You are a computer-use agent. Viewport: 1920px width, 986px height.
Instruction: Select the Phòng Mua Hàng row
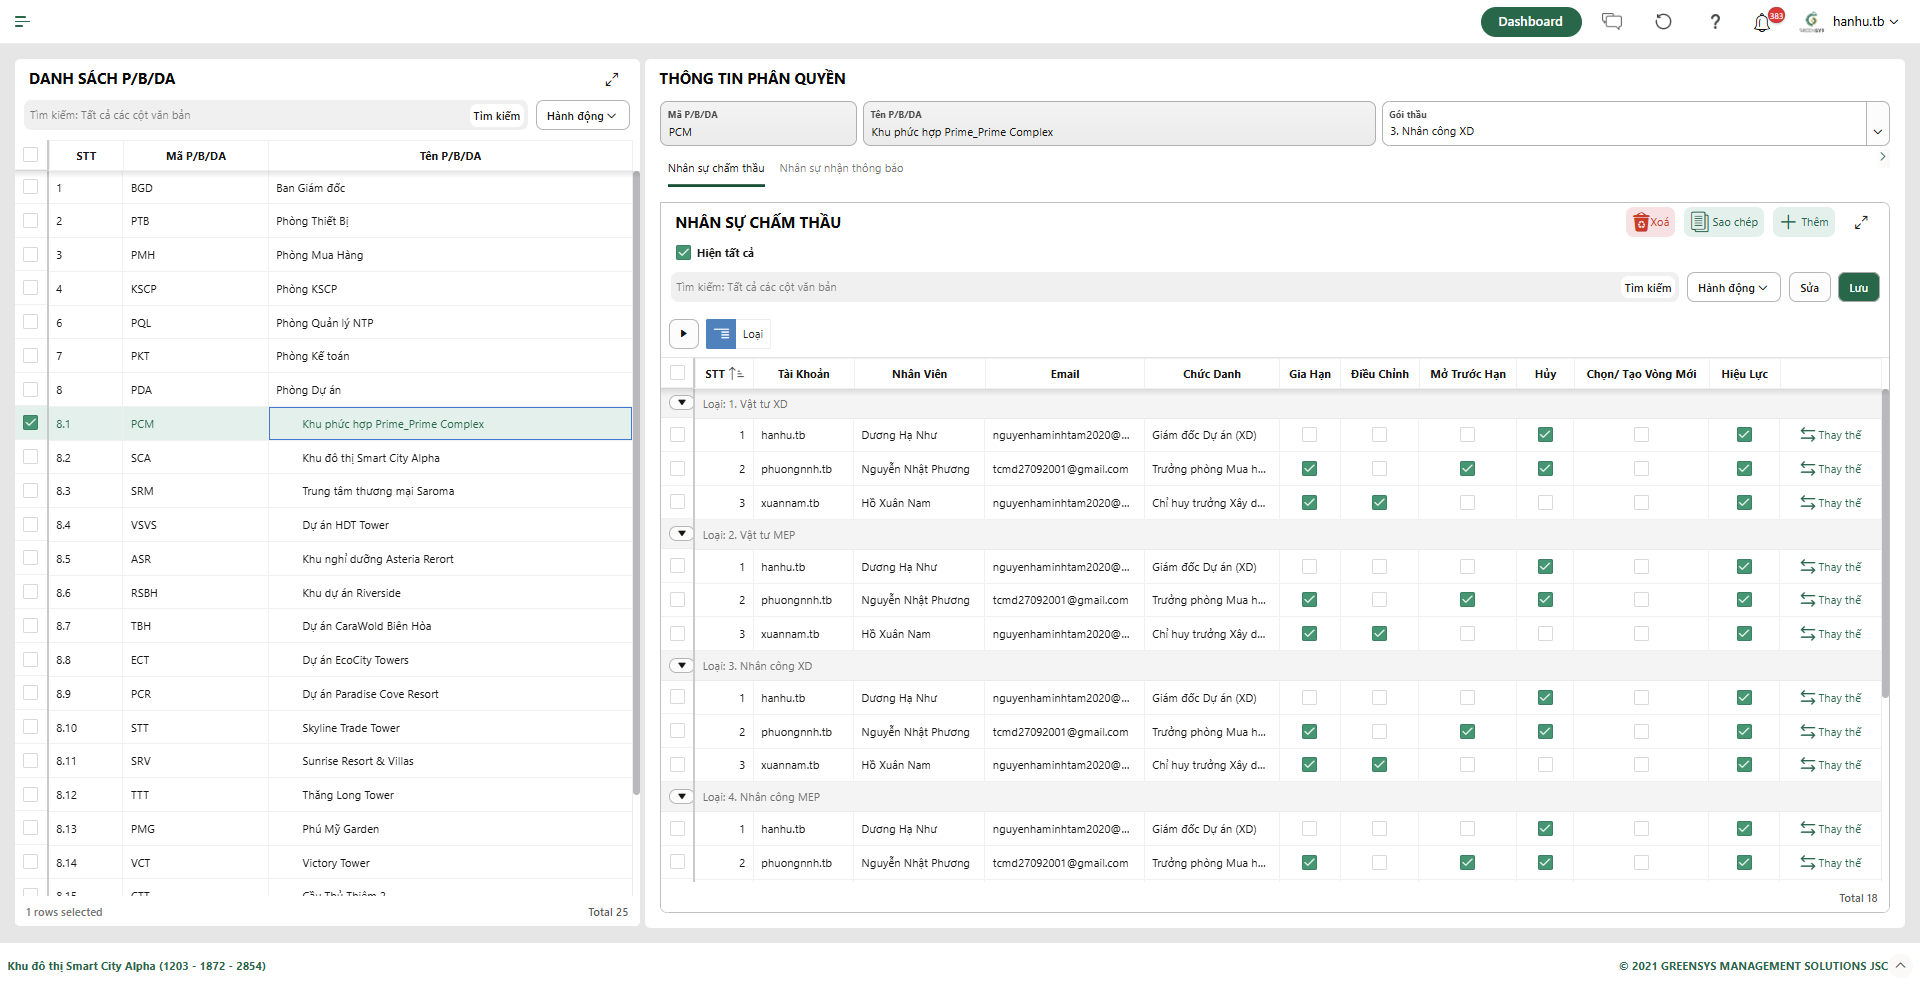324,255
